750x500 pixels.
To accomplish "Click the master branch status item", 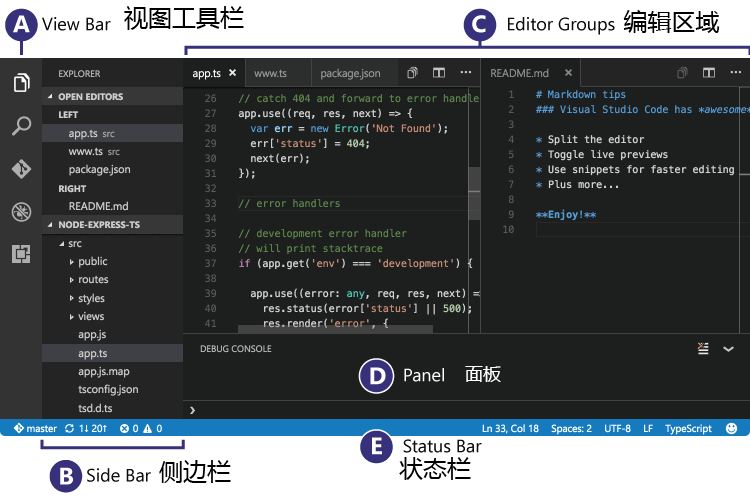I will tap(35, 428).
